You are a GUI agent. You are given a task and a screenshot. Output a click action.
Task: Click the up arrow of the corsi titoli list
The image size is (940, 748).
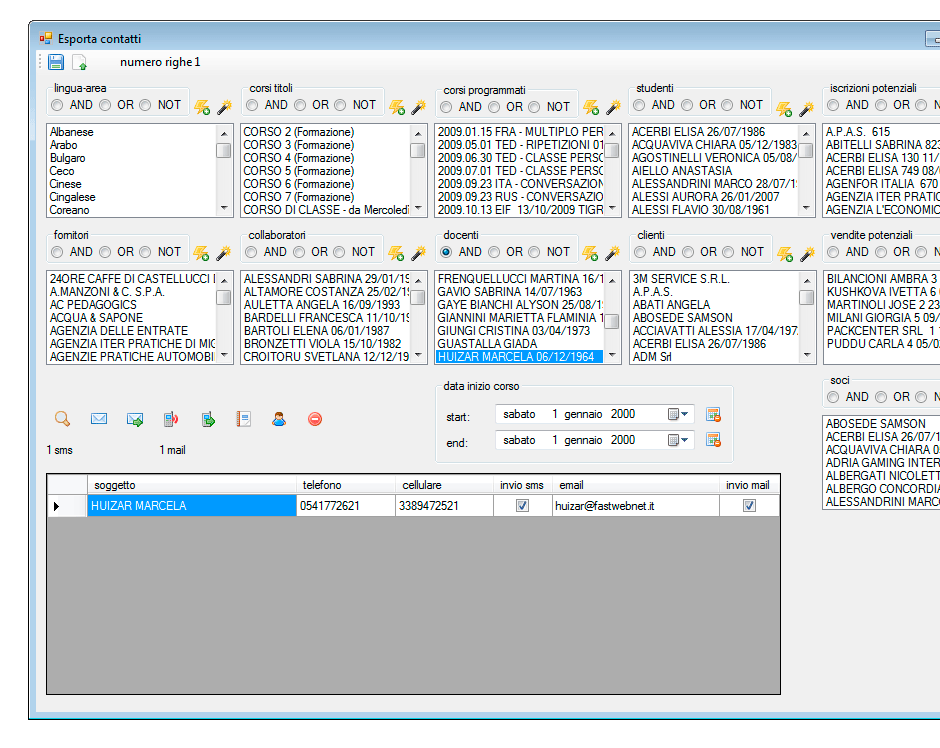[x=418, y=134]
